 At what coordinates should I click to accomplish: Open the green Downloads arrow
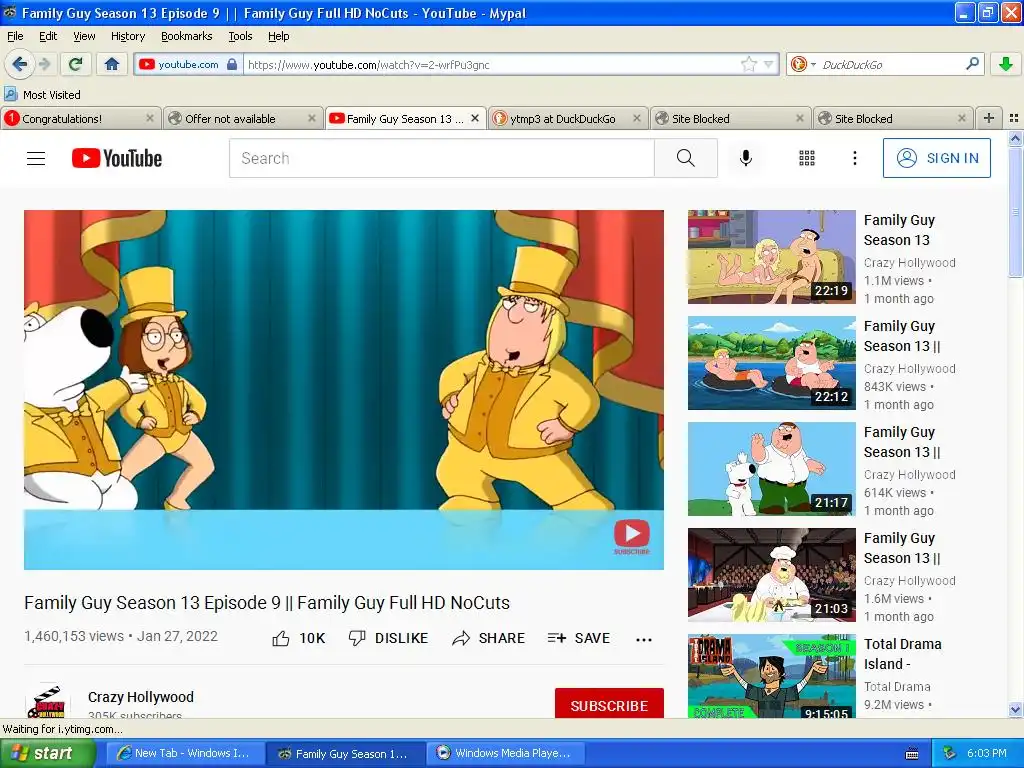[x=1006, y=64]
